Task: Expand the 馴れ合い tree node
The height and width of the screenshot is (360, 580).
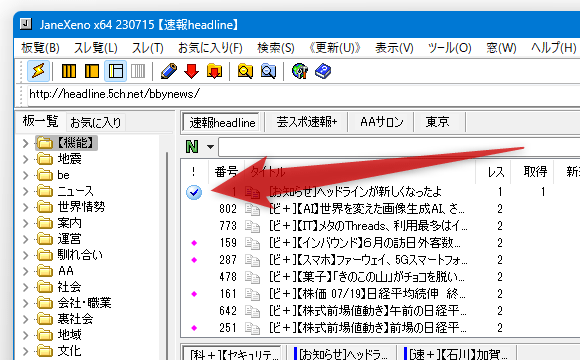Action: tap(25, 255)
